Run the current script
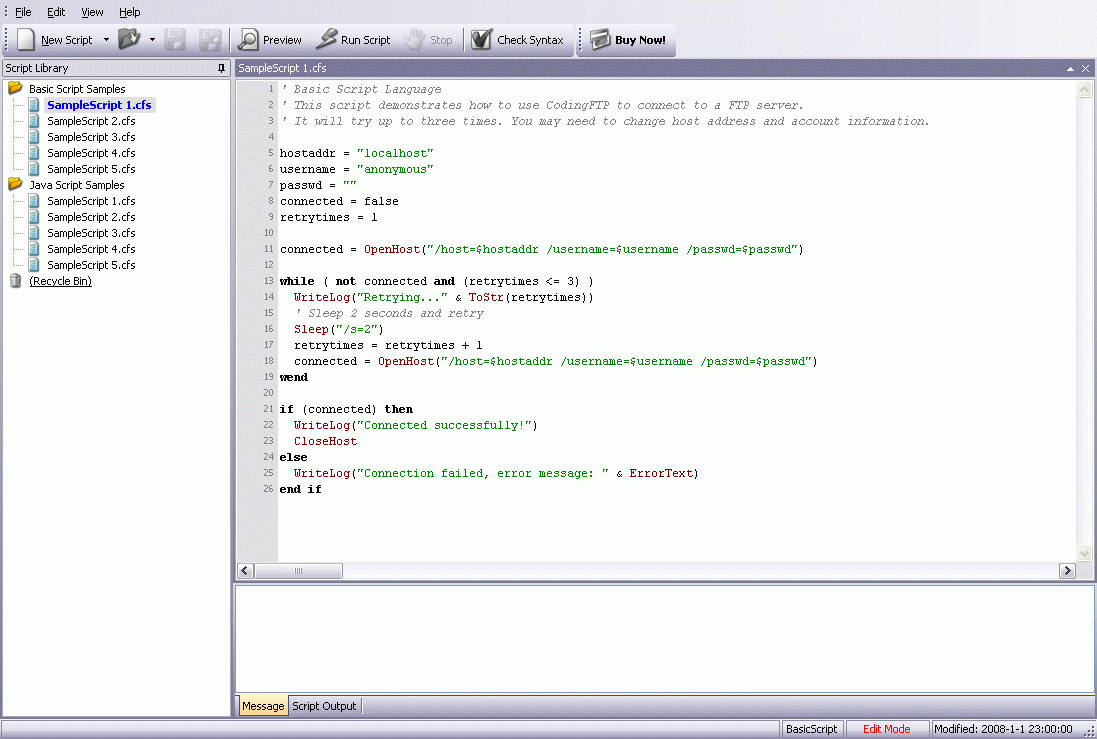Viewport: 1097px width, 739px height. pyautogui.click(x=352, y=40)
